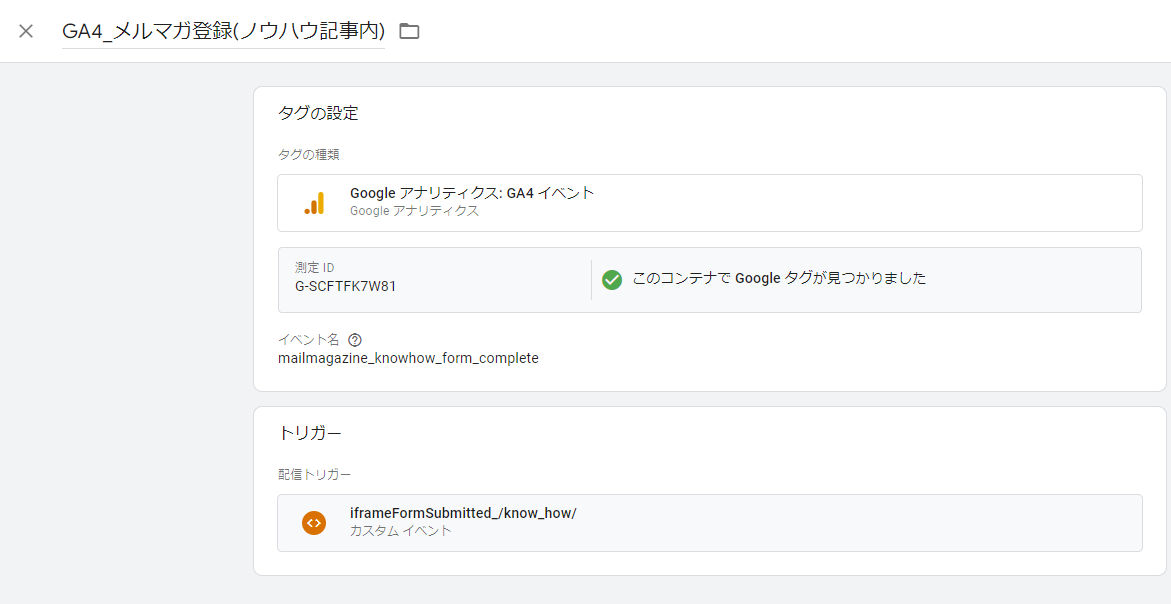Open the folder icon next to the tag name

[408, 31]
